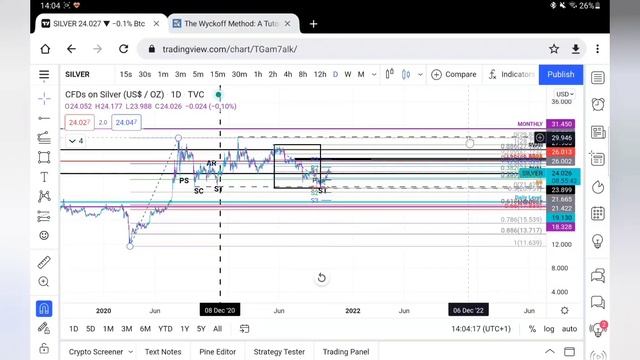
Task: Switch to the 15s timeframe
Action: (x=126, y=74)
